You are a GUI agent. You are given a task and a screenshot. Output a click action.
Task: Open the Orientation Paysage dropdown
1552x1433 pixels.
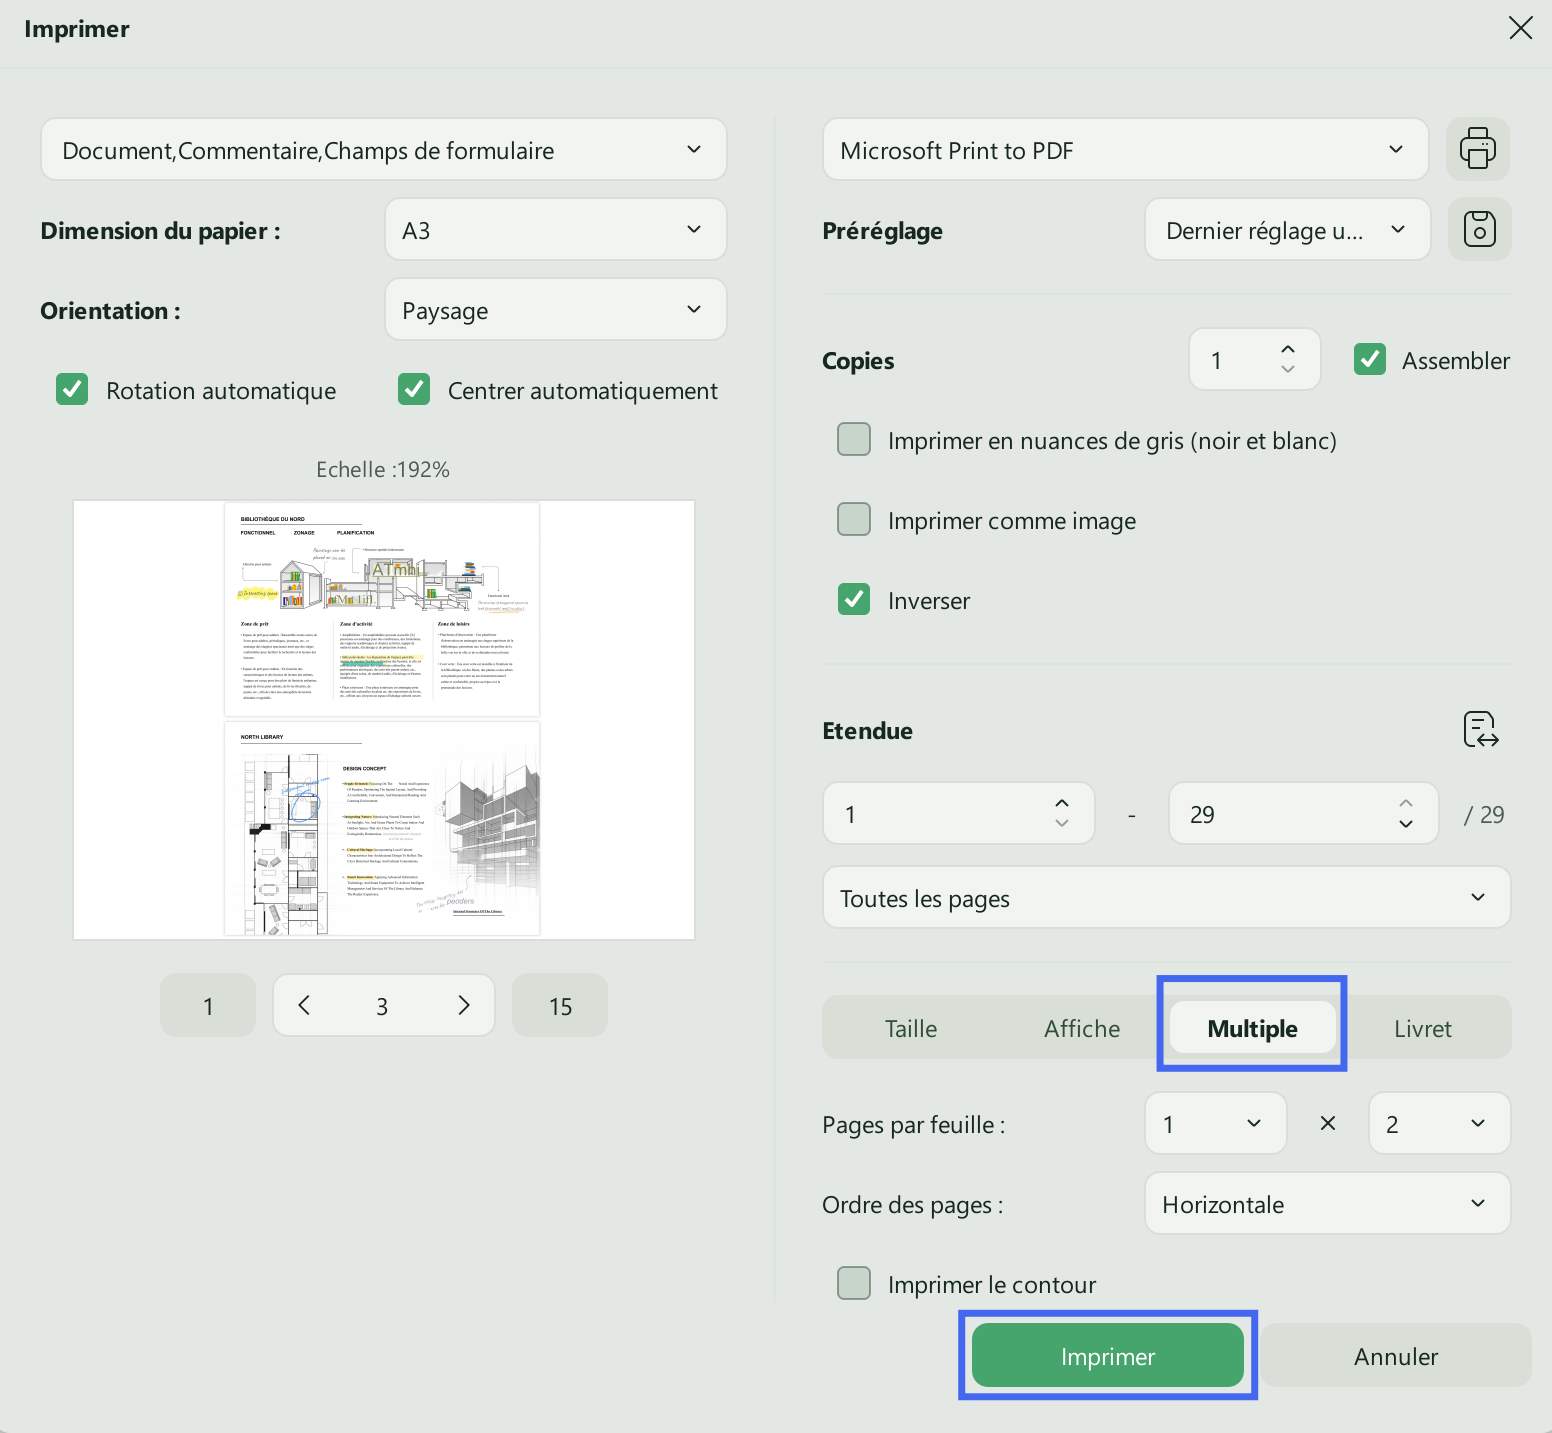tap(556, 309)
